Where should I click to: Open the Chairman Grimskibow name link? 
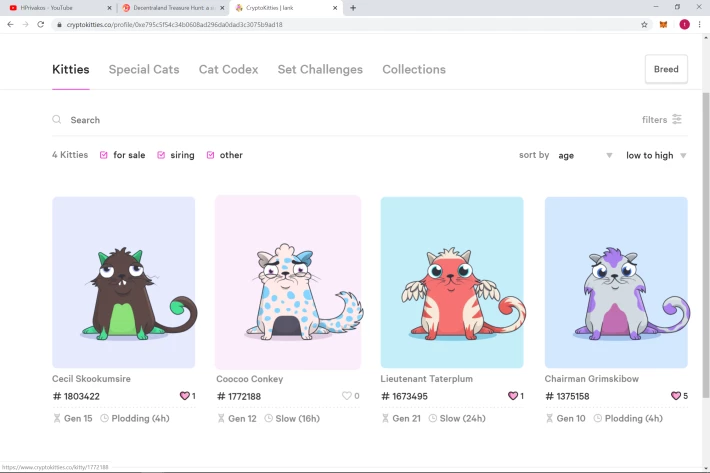click(x=591, y=379)
